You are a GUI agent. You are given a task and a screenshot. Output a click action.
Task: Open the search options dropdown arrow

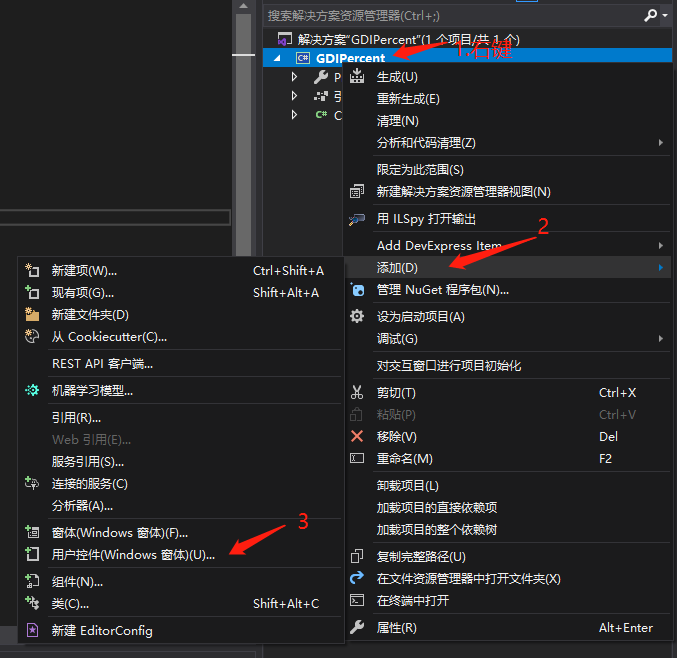[x=665, y=16]
